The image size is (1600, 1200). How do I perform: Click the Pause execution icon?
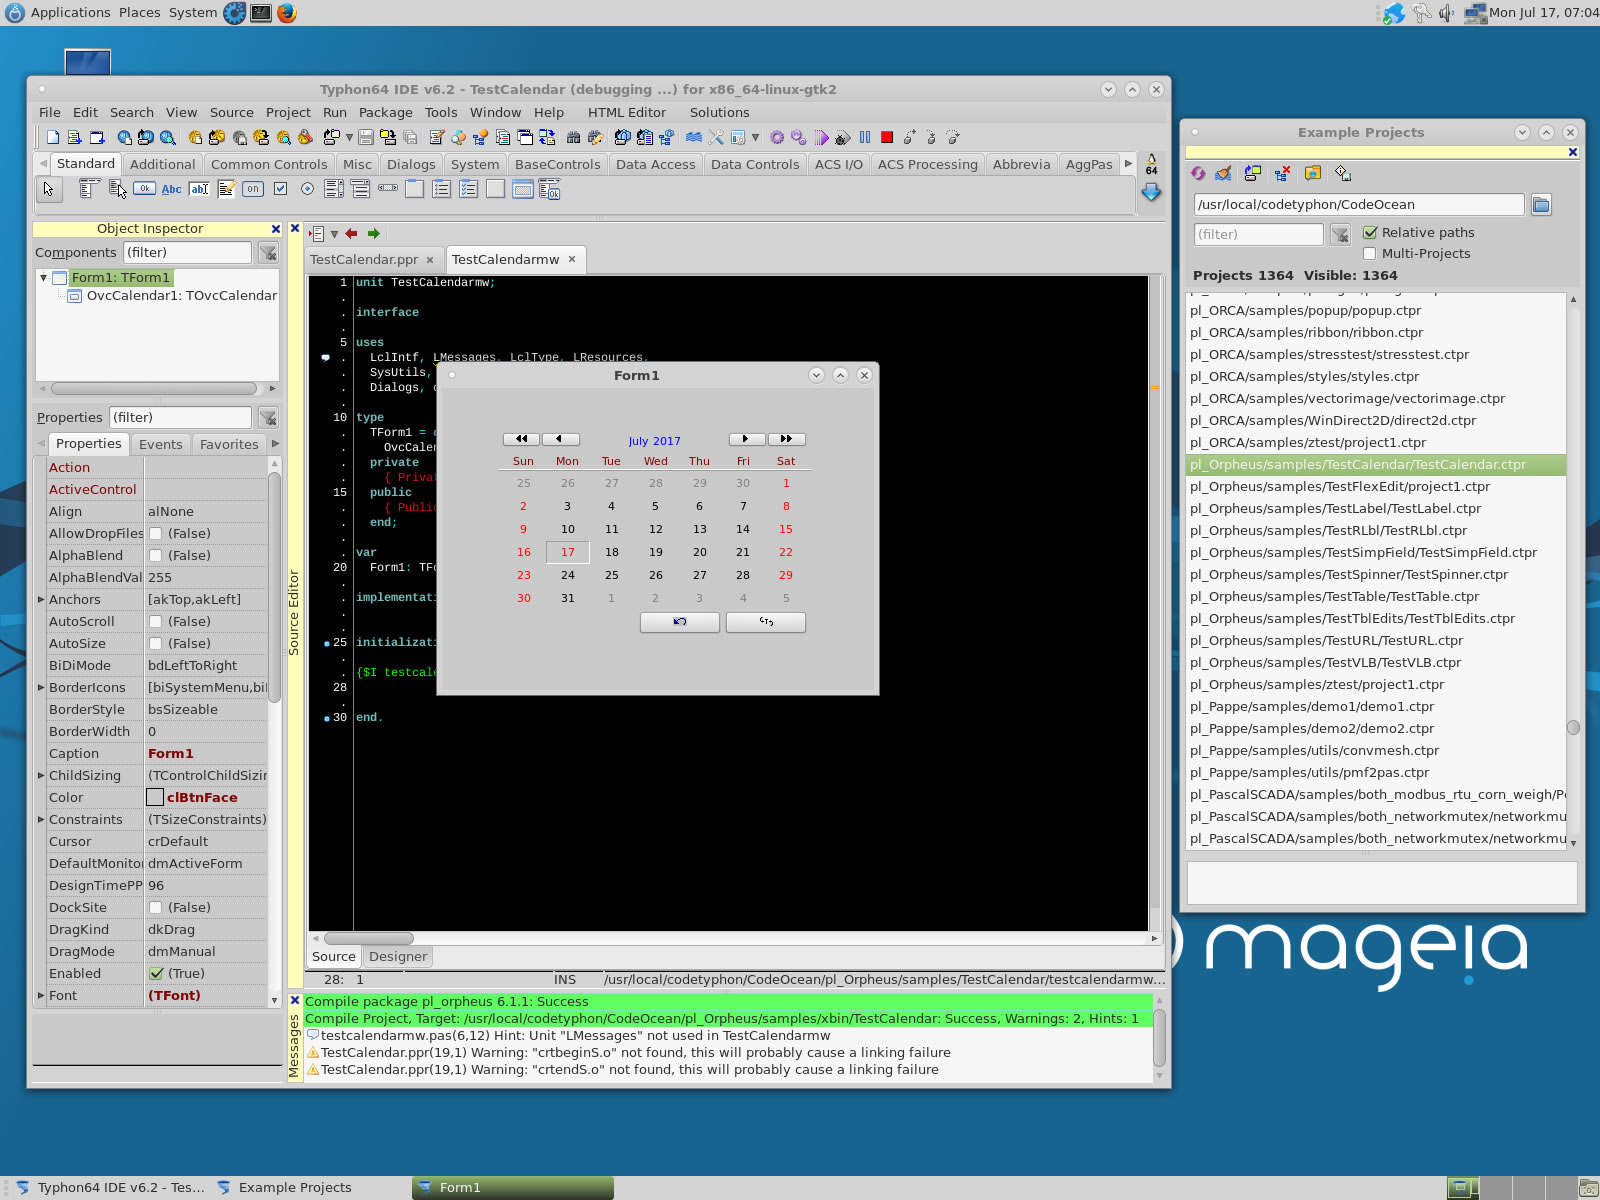(865, 137)
